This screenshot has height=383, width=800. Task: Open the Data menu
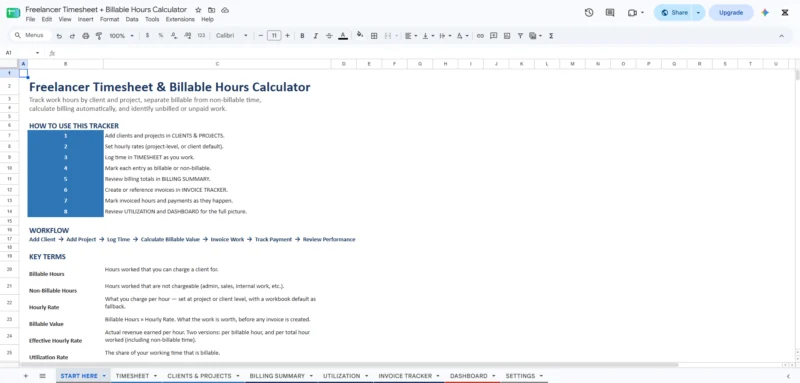click(x=132, y=19)
